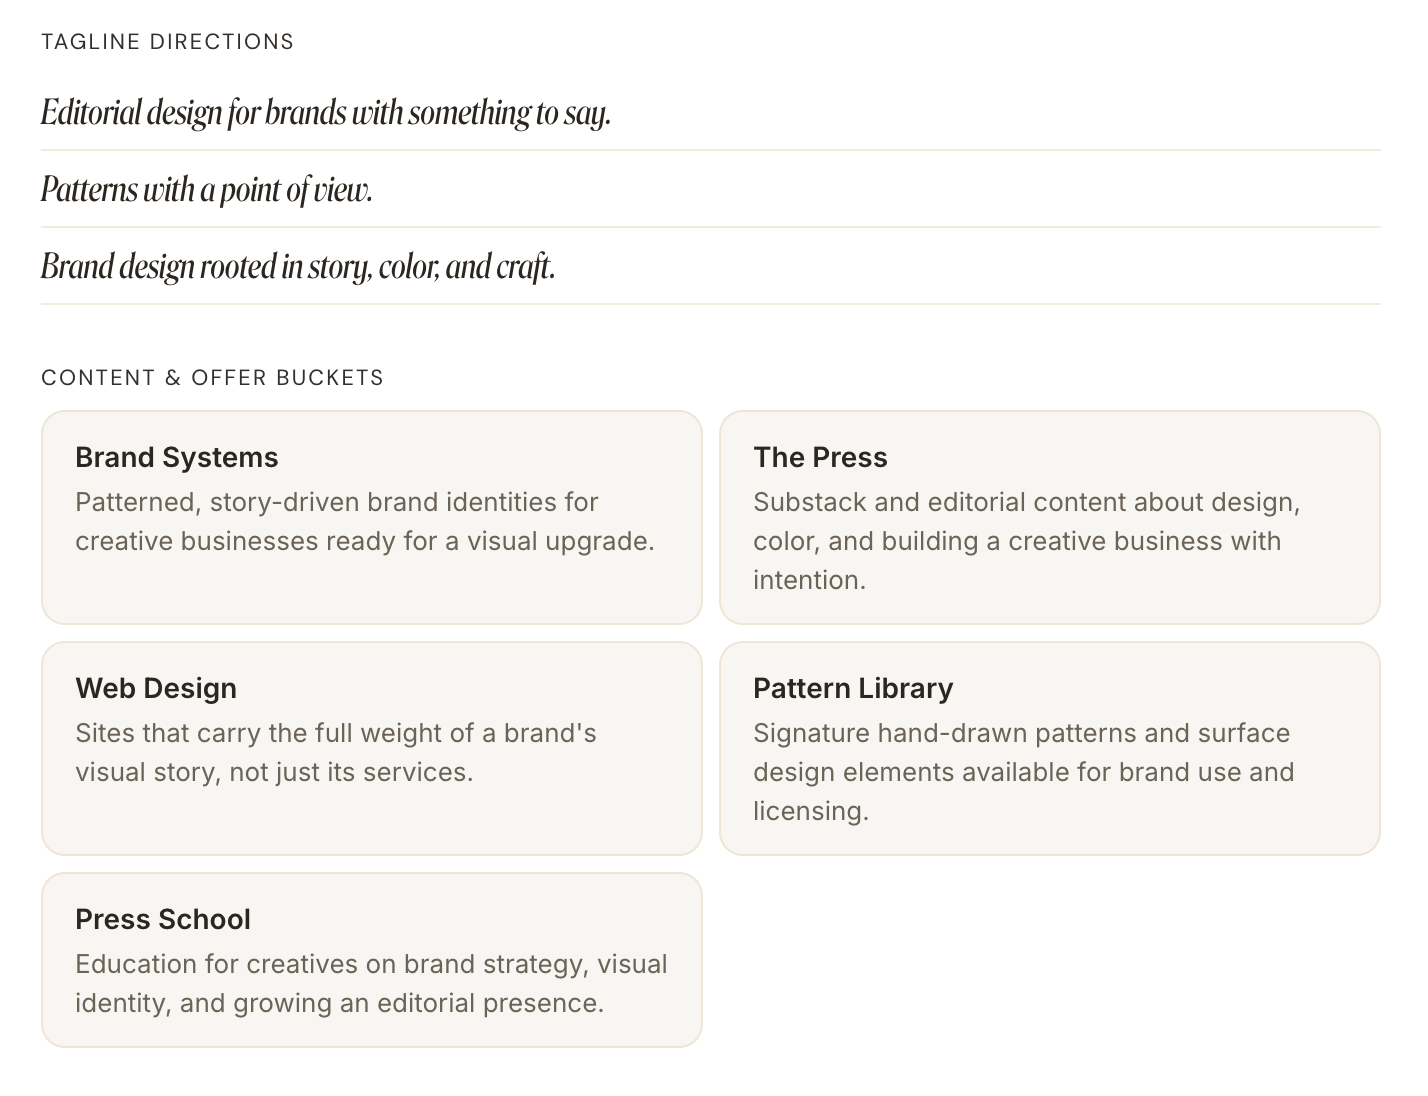Open The Press card heading

(x=820, y=457)
